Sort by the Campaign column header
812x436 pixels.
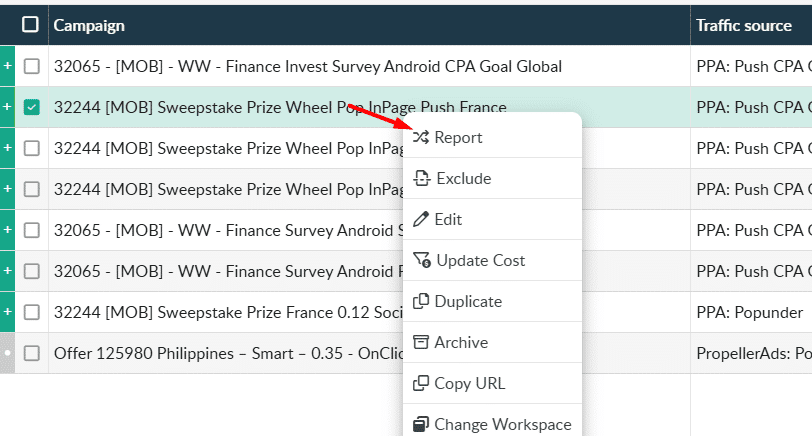click(89, 25)
